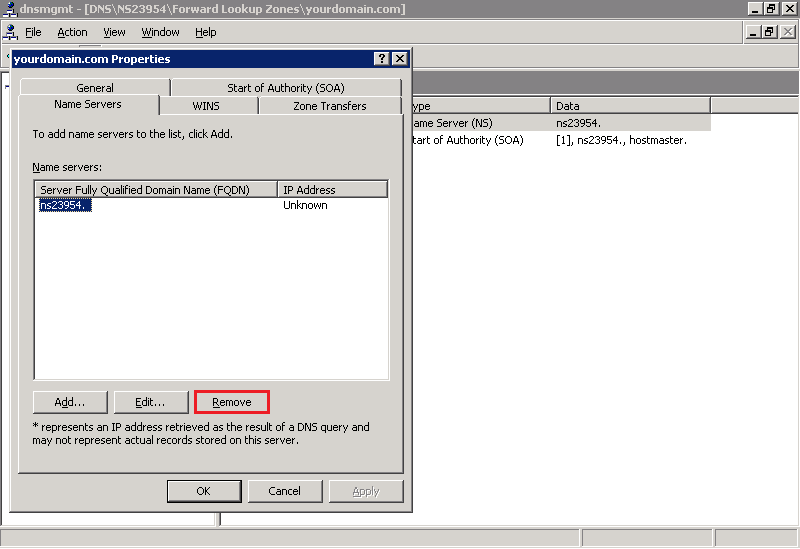Select the ns23954. name server entry
This screenshot has width=800, height=549.
click(65, 205)
